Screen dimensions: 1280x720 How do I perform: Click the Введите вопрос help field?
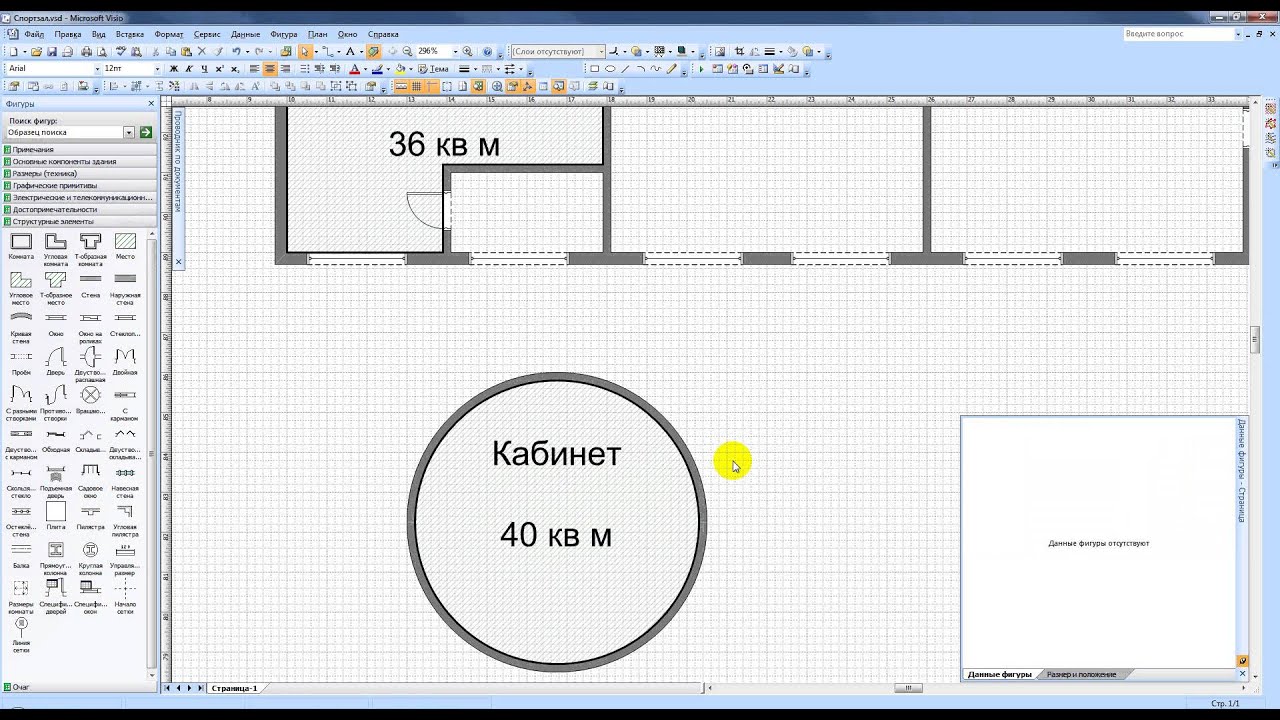click(1178, 34)
